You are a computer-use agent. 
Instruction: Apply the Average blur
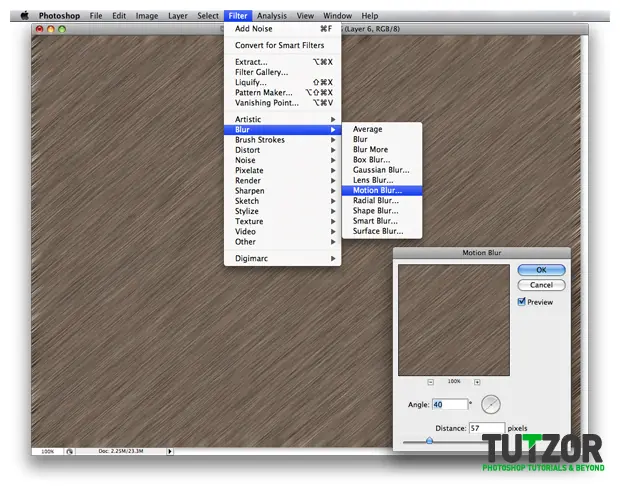tap(382, 129)
